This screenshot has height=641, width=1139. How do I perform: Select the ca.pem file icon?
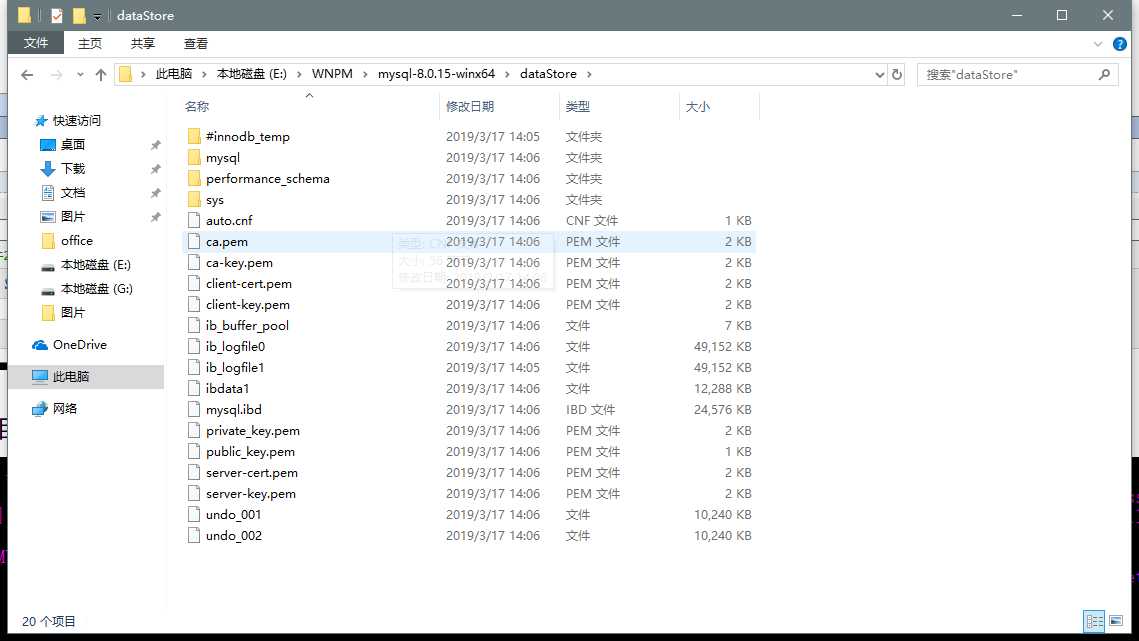(194, 241)
